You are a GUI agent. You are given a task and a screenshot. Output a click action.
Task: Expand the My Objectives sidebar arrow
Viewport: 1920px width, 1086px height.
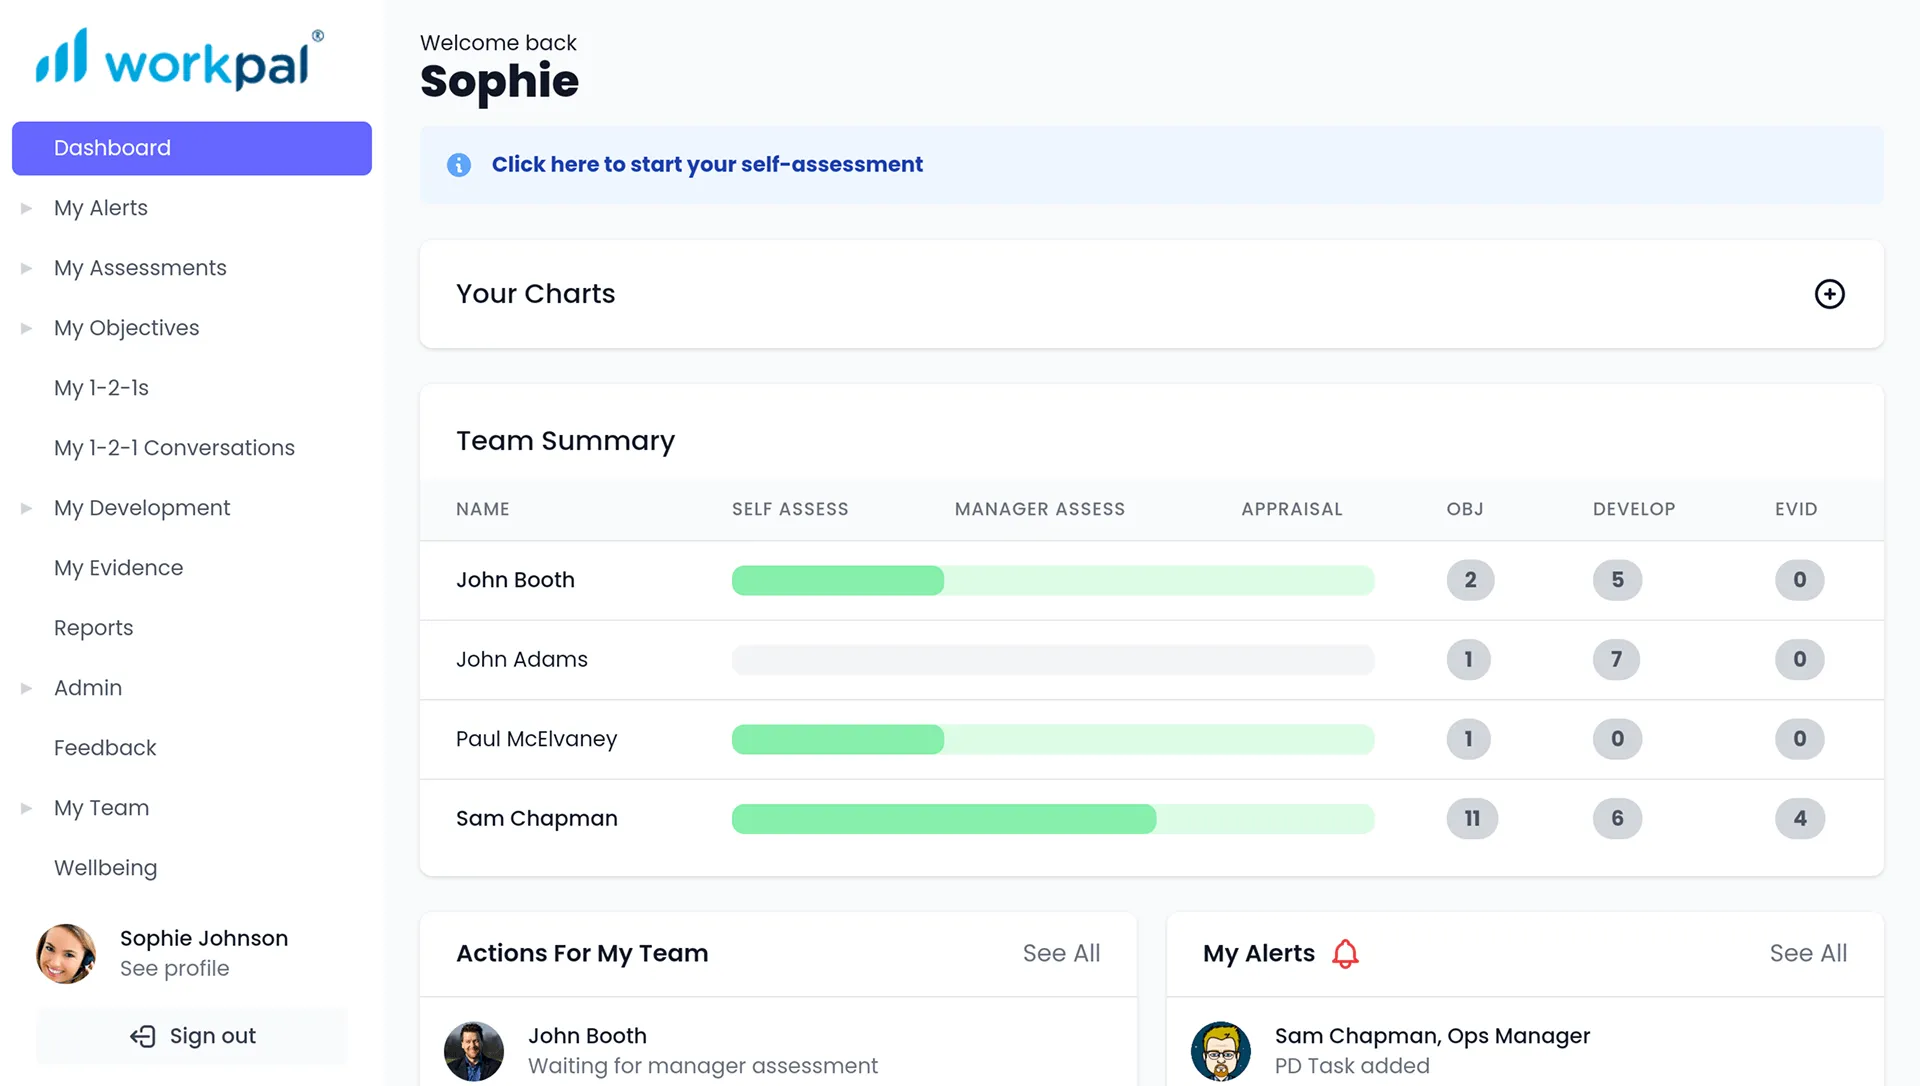coord(27,328)
